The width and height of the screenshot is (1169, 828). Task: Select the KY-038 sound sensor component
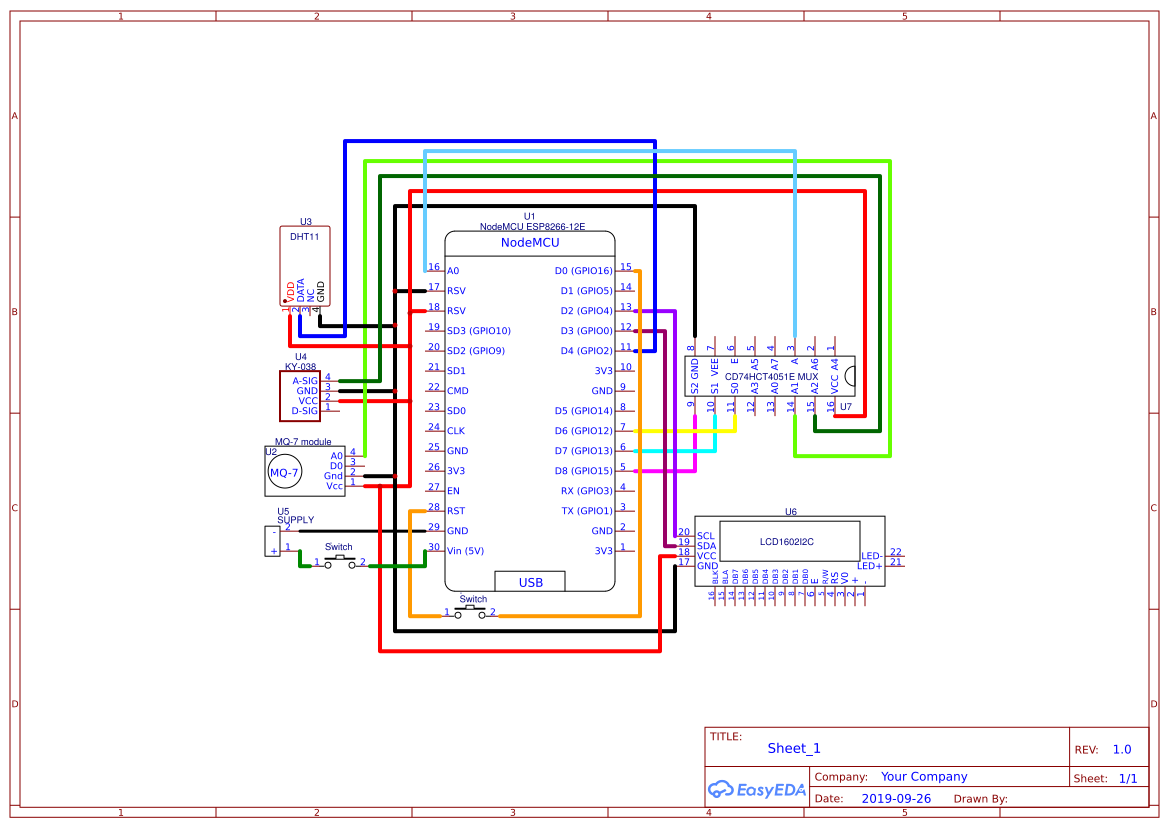coord(299,395)
